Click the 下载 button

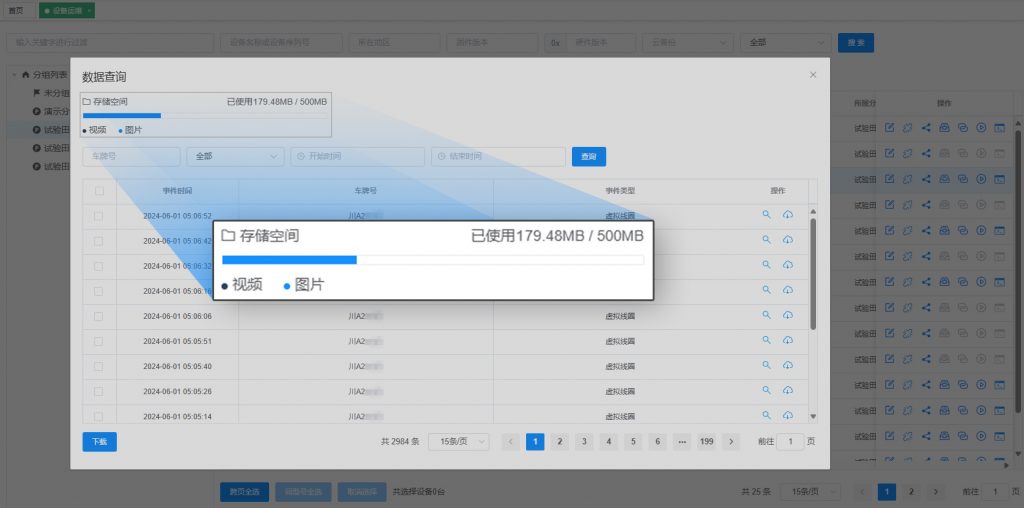click(x=99, y=441)
